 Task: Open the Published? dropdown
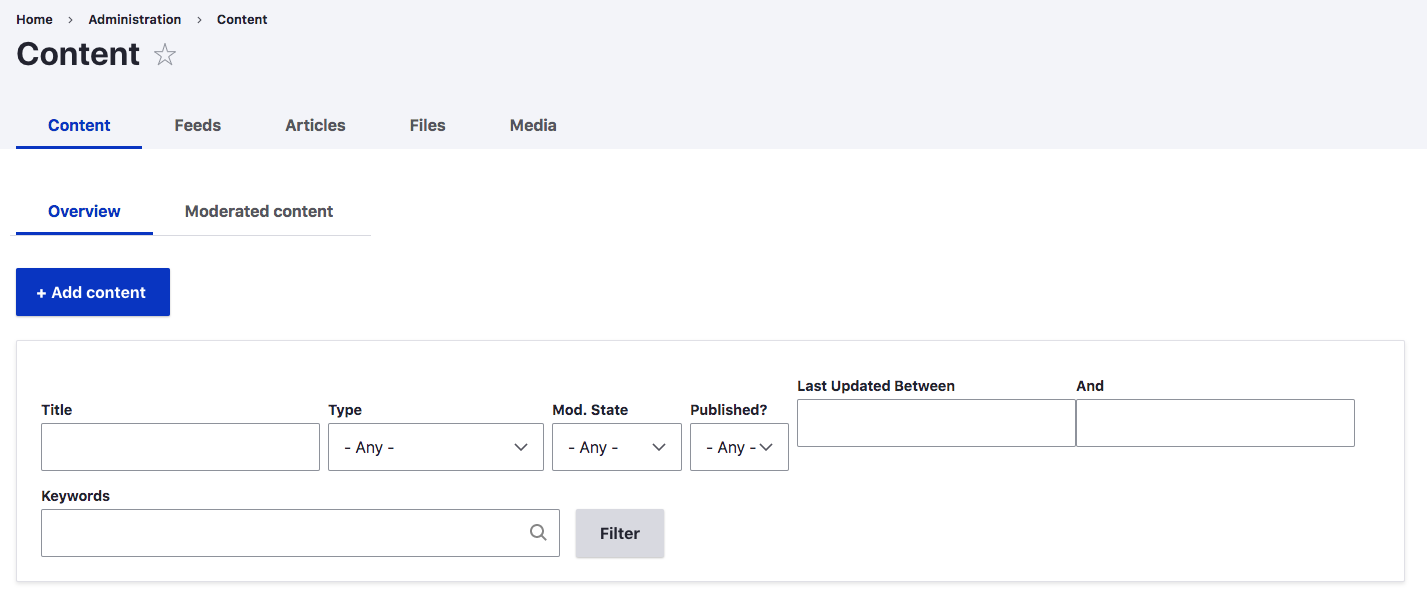(739, 447)
